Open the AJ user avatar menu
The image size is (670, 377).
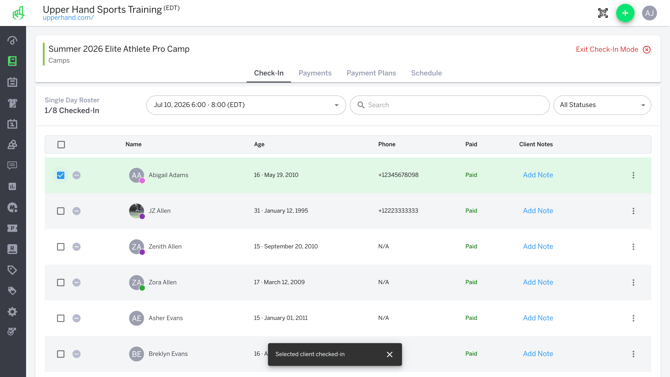click(649, 13)
